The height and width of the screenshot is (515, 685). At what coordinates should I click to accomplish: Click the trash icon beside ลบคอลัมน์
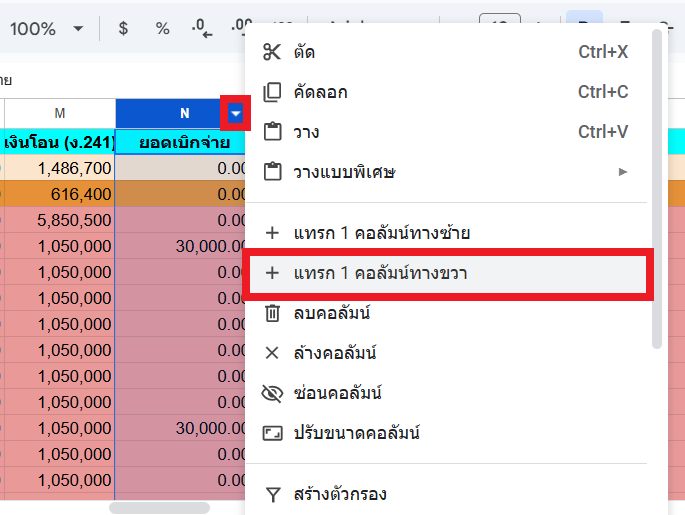coord(272,313)
